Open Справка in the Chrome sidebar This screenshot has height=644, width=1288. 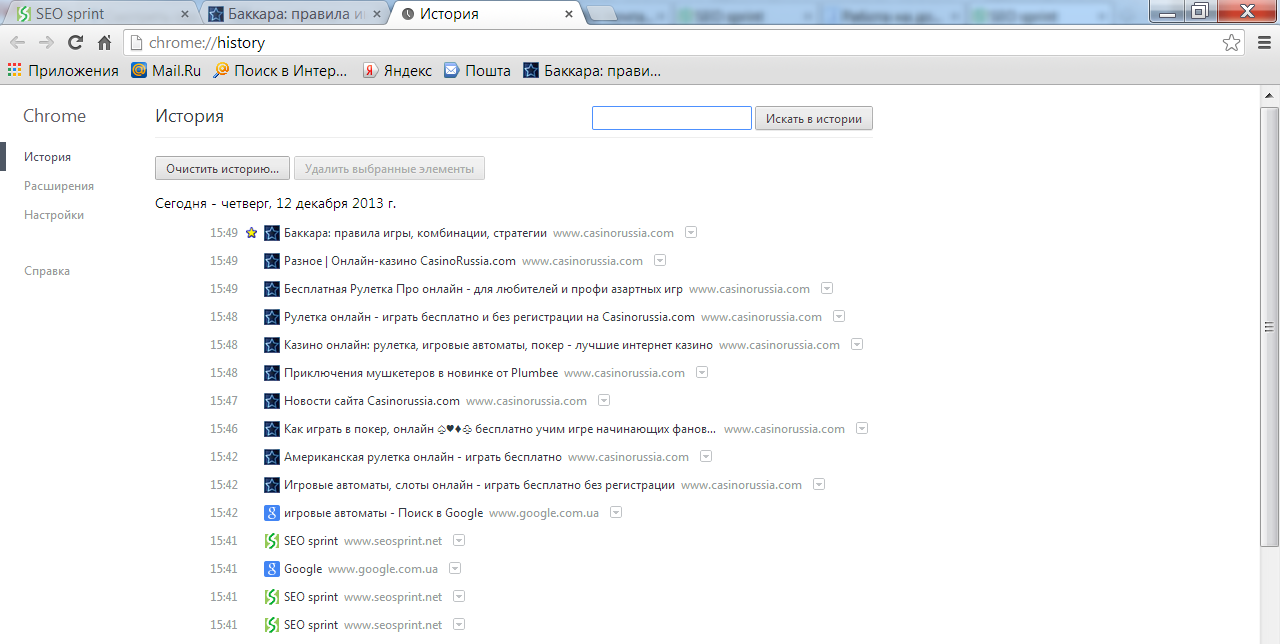pyautogui.click(x=47, y=271)
